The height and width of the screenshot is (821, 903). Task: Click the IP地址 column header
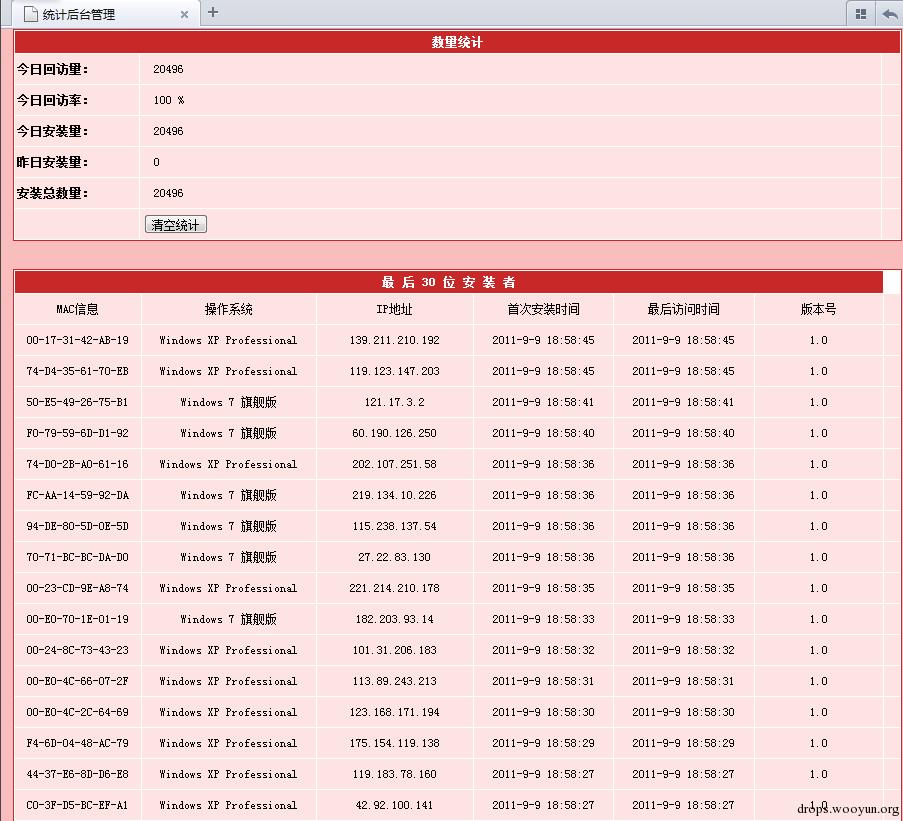tap(394, 309)
